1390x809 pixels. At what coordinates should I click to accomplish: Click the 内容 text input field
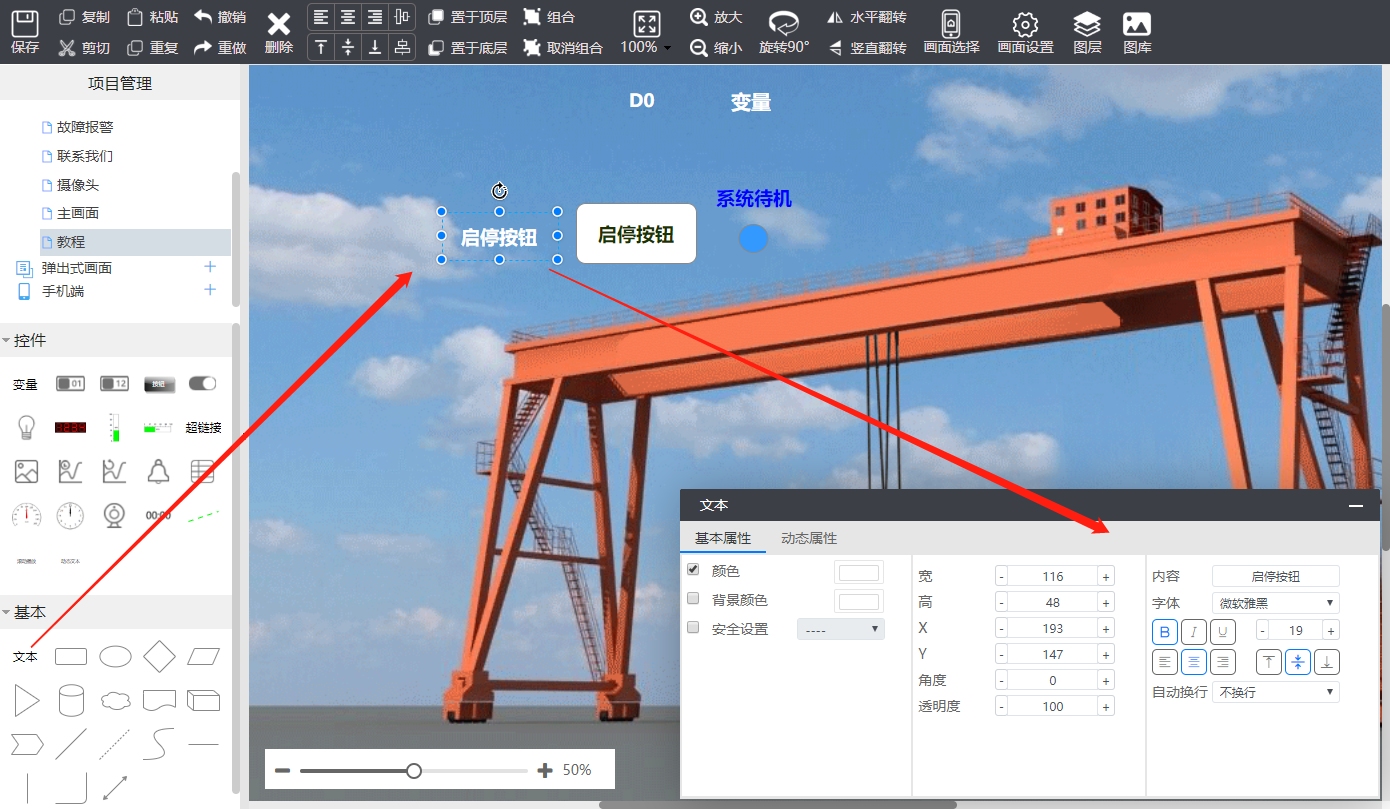click(x=1275, y=576)
